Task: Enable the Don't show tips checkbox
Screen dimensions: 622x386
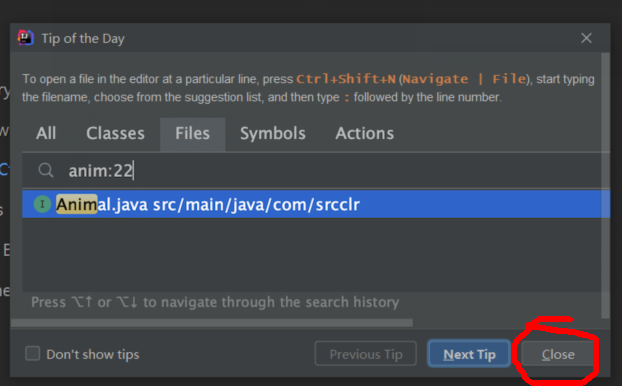Action: [33, 353]
